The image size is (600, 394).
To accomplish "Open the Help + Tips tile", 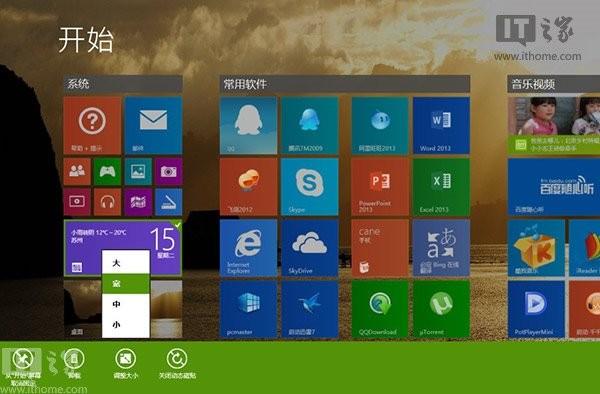I will pos(92,125).
